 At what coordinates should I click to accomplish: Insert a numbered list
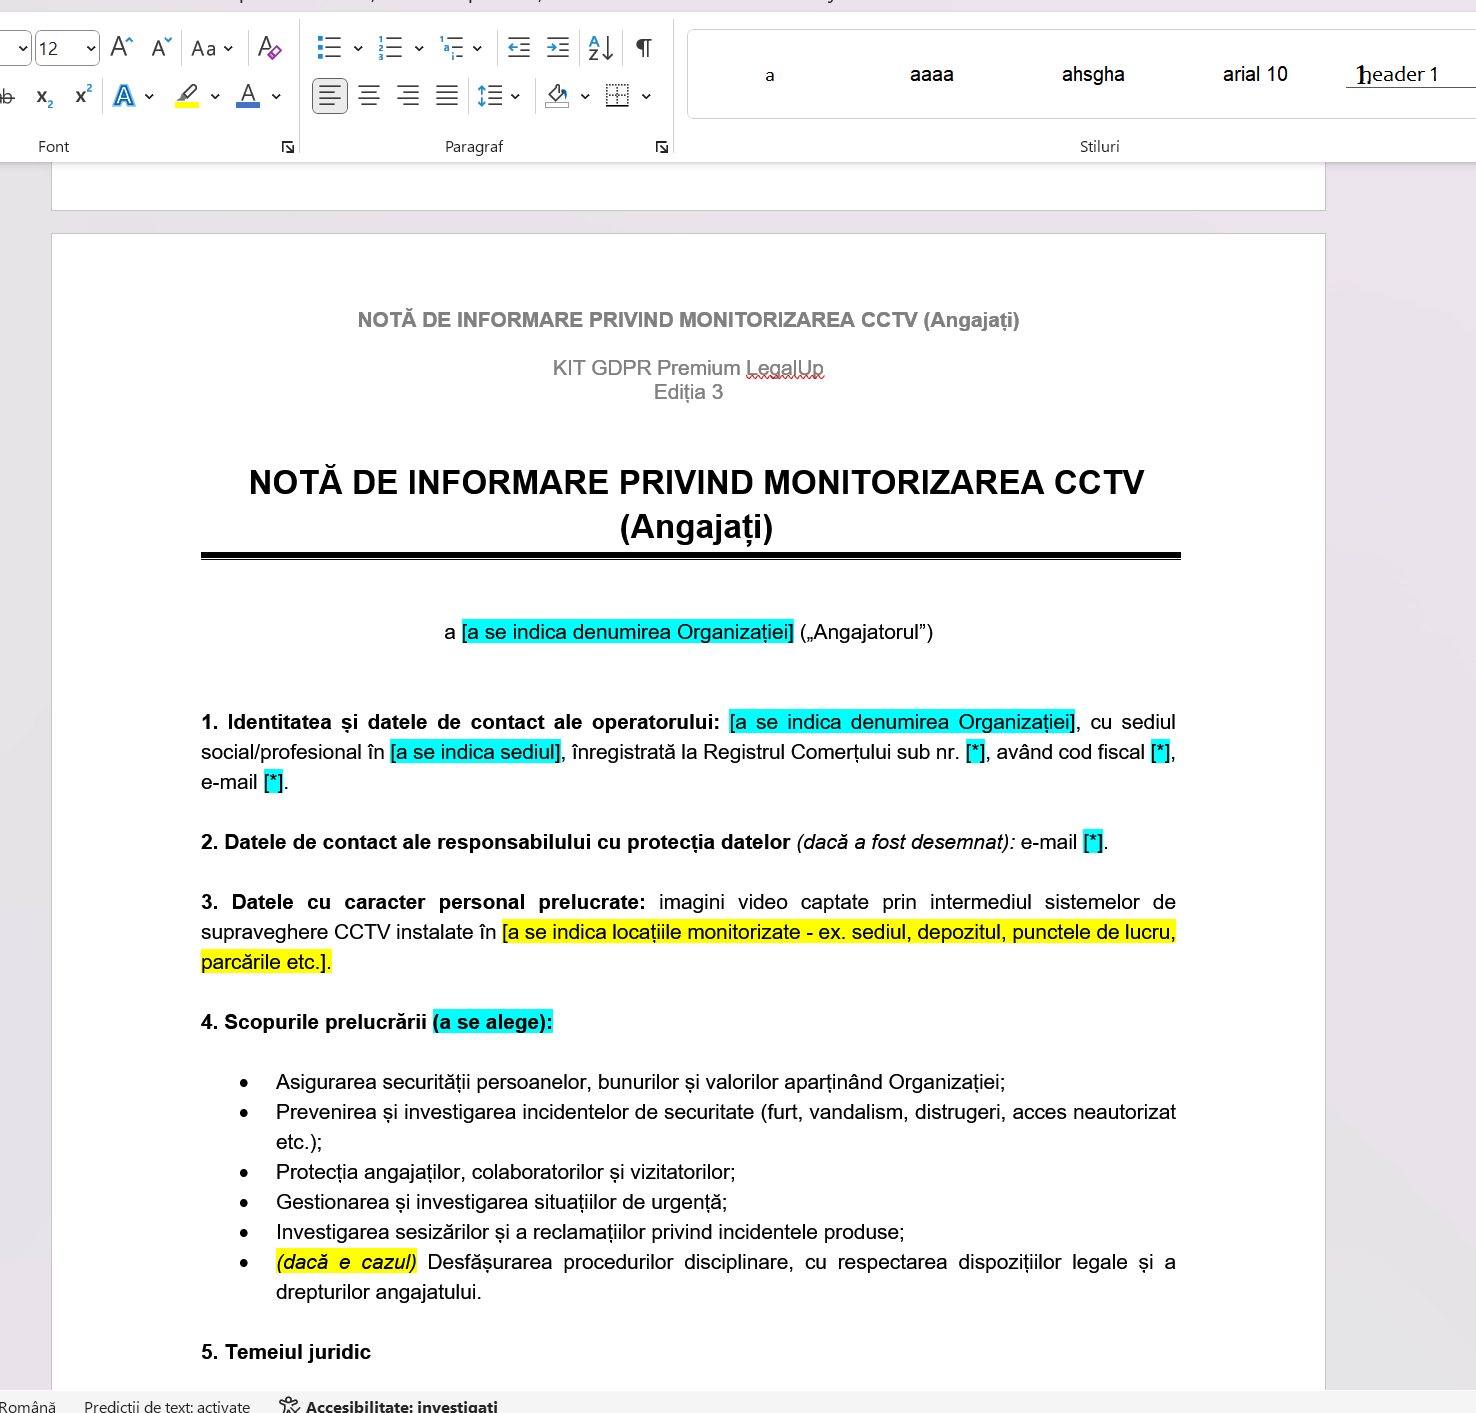pyautogui.click(x=390, y=47)
